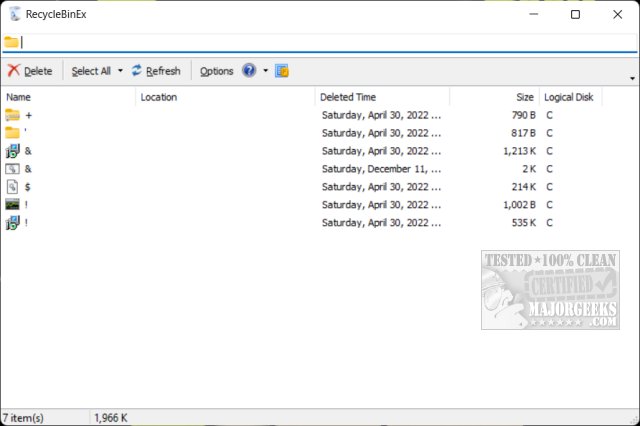The height and width of the screenshot is (426, 640).
Task: Select the image icon of the 1,002 B item
Action: pyautogui.click(x=12, y=204)
